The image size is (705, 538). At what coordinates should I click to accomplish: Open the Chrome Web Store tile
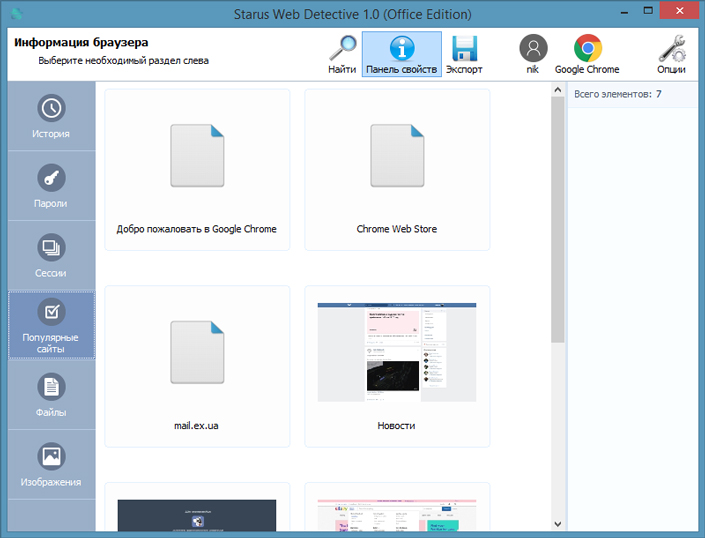coord(397,169)
